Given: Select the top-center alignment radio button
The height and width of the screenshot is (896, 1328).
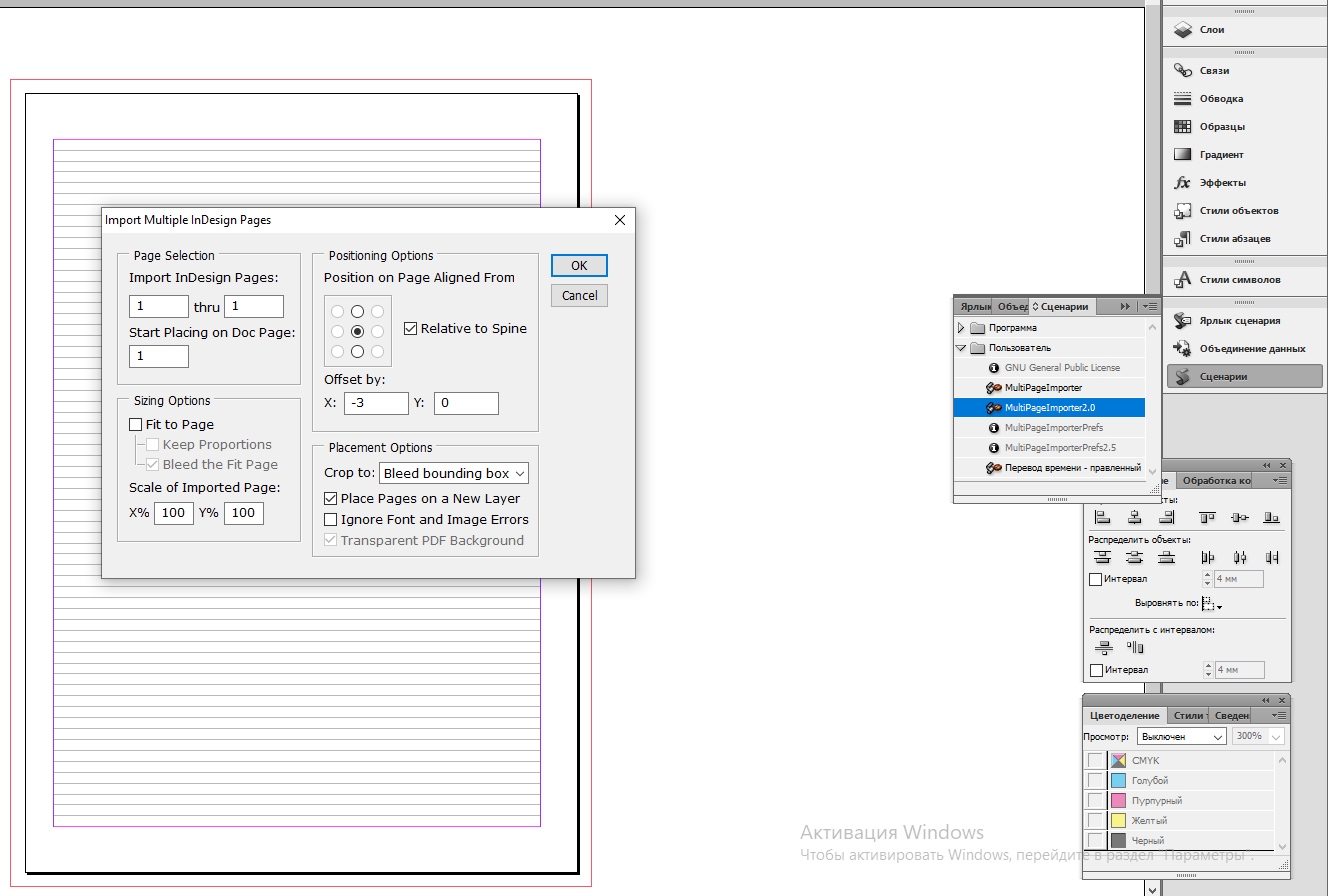Looking at the screenshot, I should [357, 311].
